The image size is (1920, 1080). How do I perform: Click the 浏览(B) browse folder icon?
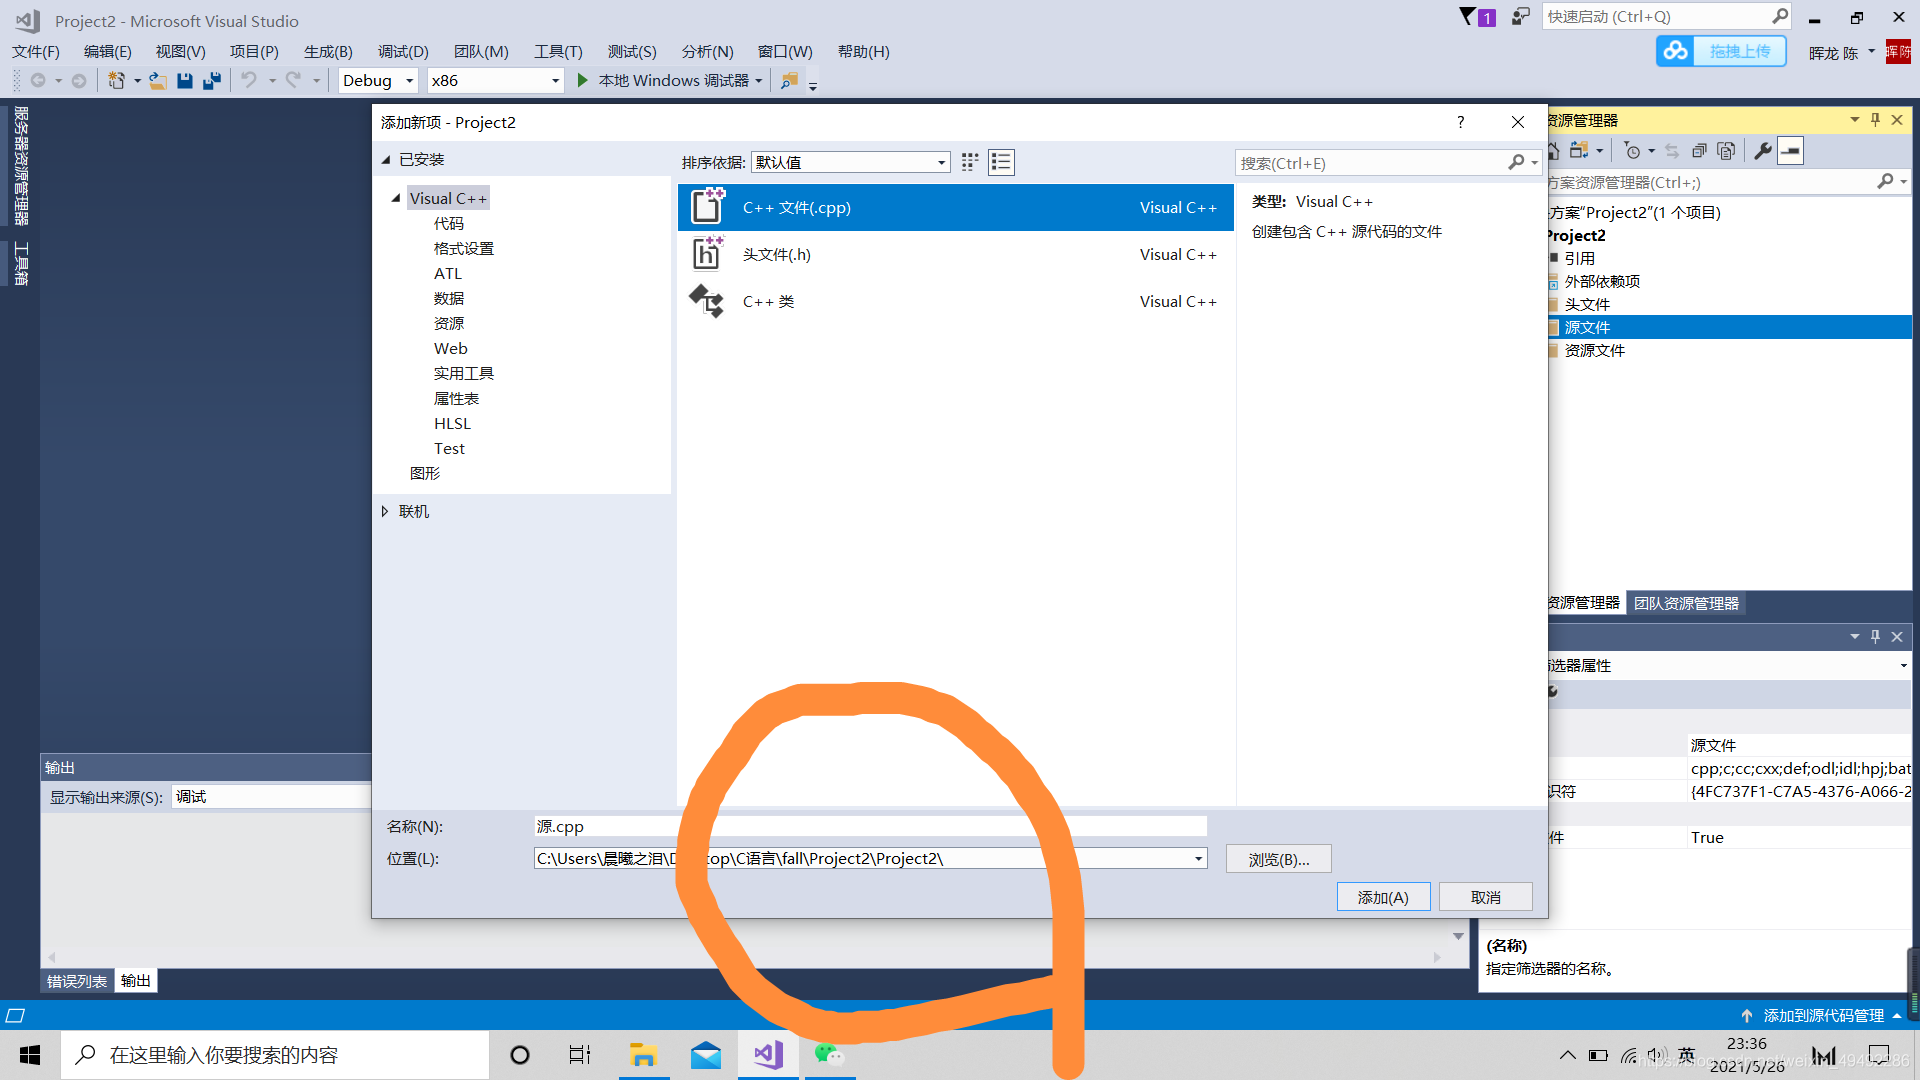pyautogui.click(x=1278, y=858)
